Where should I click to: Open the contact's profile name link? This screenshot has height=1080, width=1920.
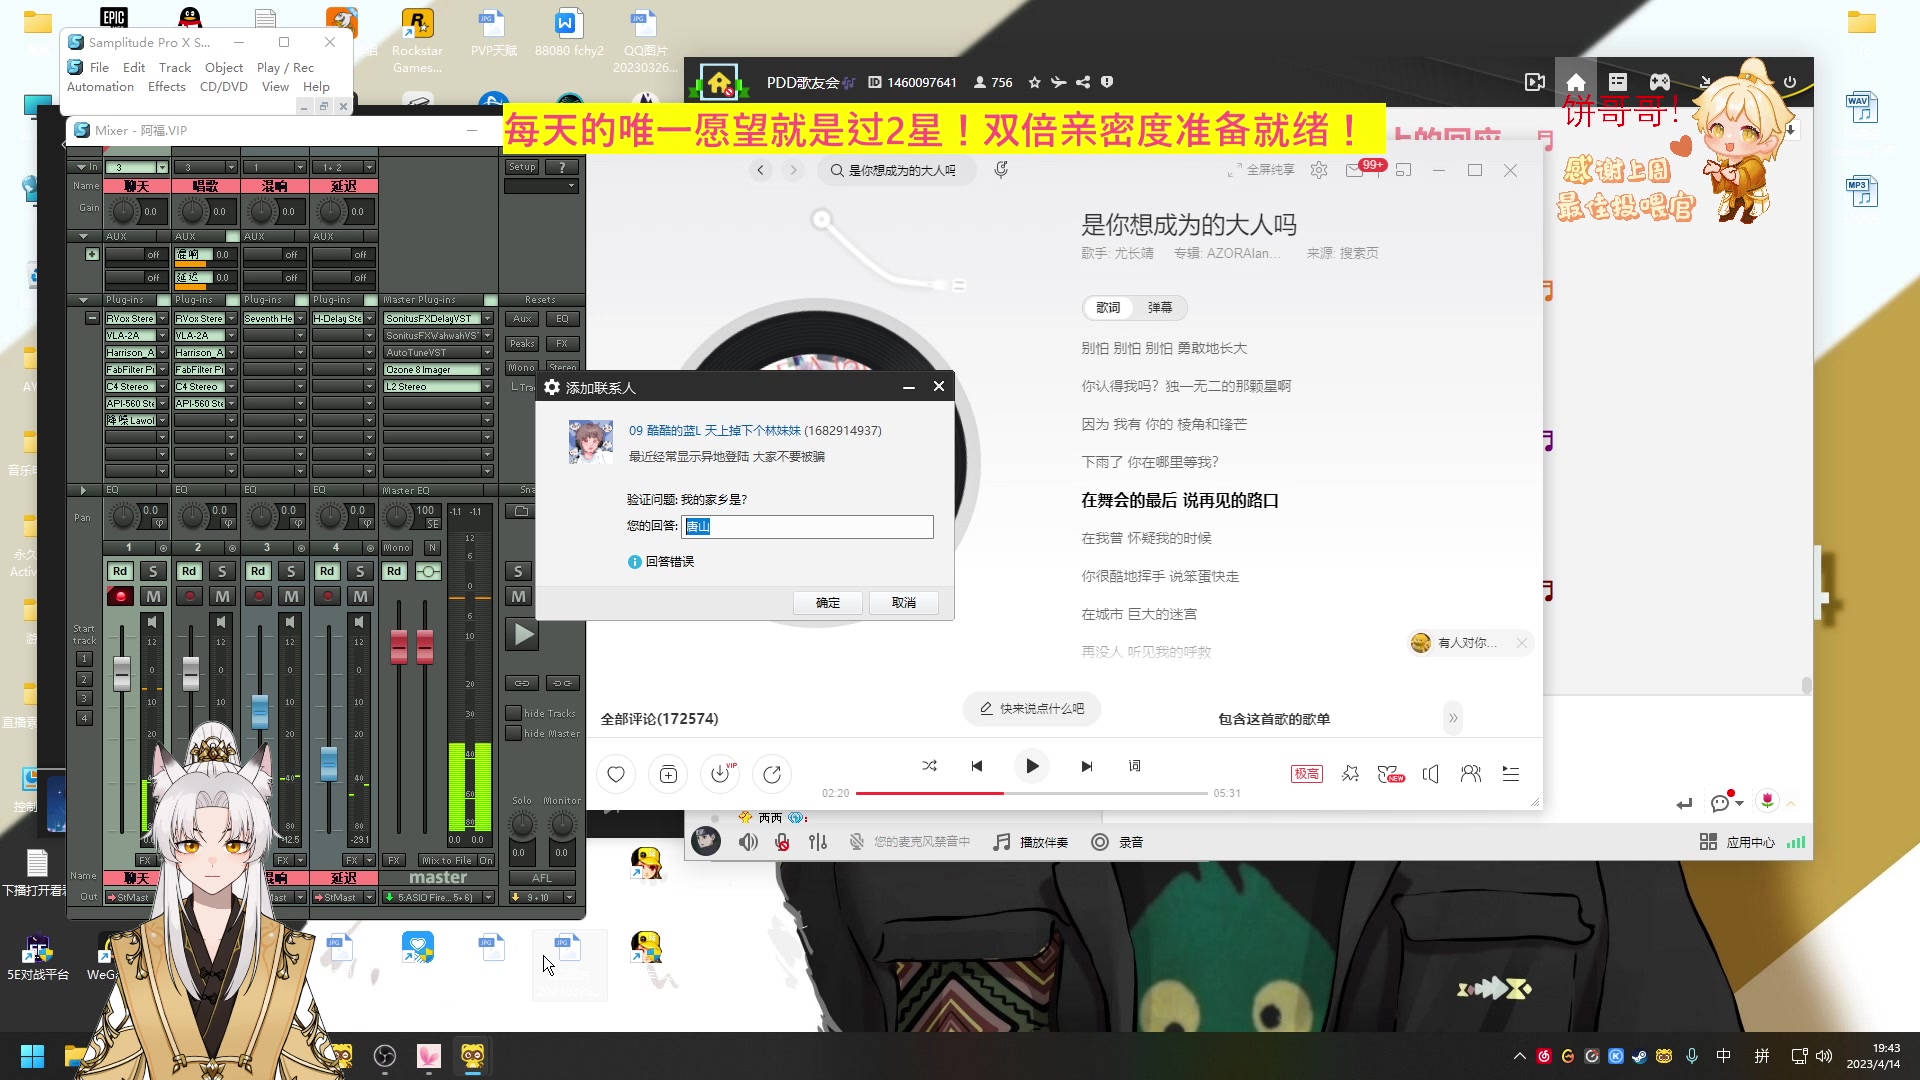(x=715, y=431)
